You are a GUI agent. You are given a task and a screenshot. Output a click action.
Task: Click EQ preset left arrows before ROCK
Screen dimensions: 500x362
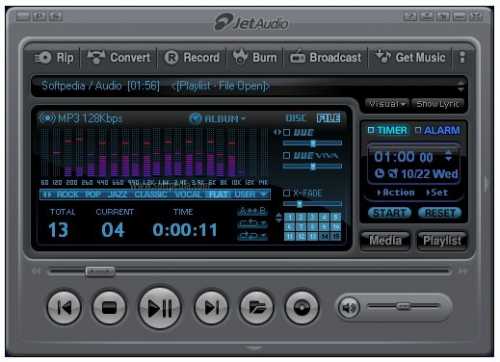(x=47, y=194)
